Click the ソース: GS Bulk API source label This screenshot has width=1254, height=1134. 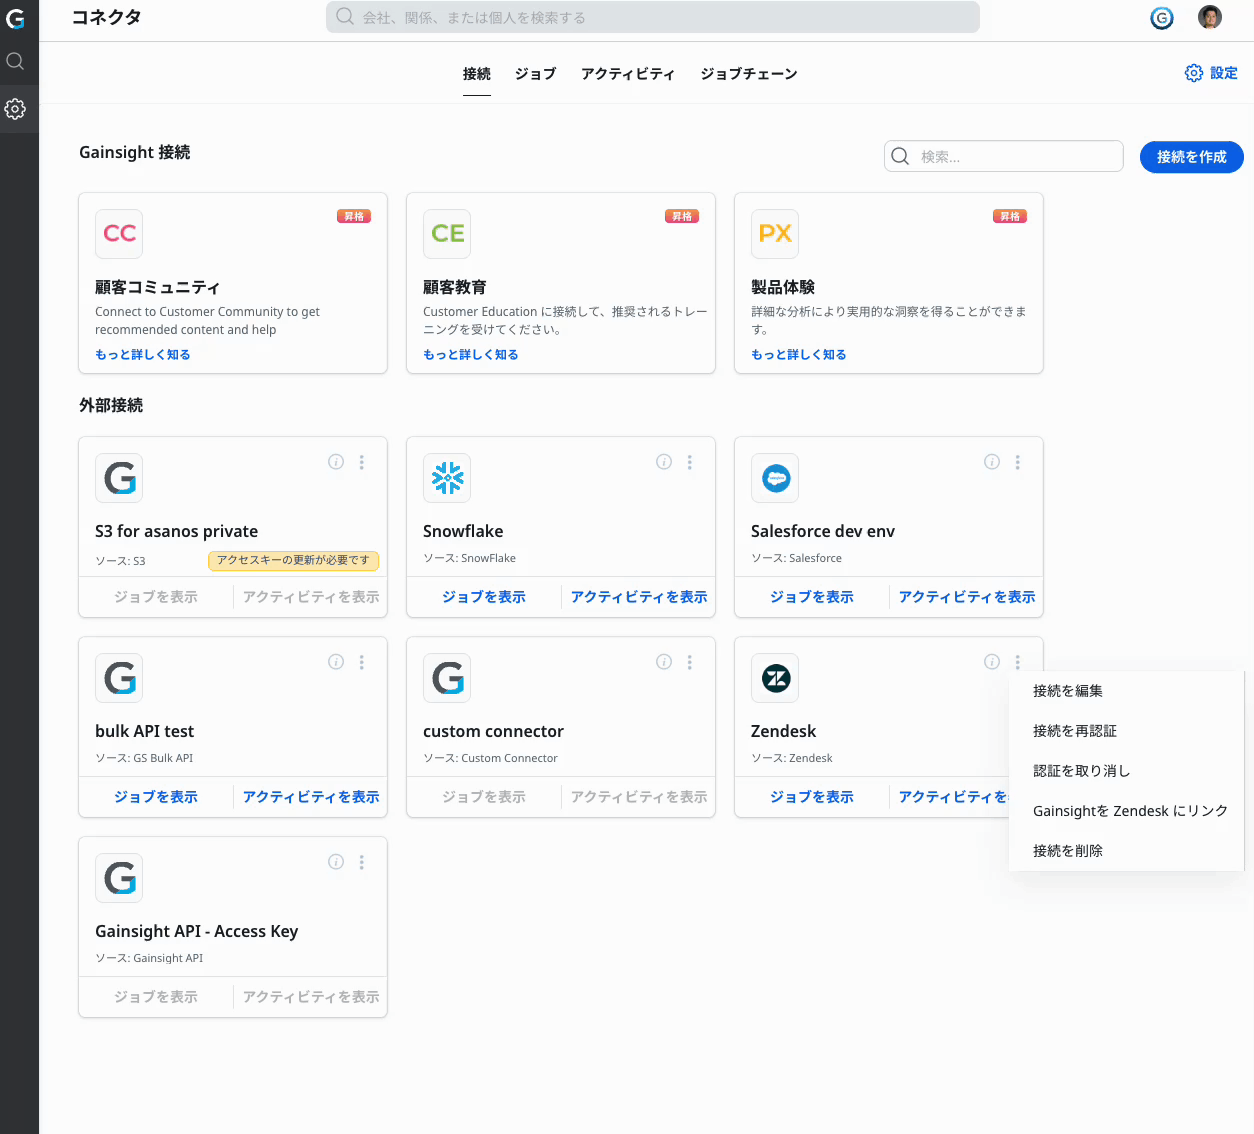tap(144, 758)
